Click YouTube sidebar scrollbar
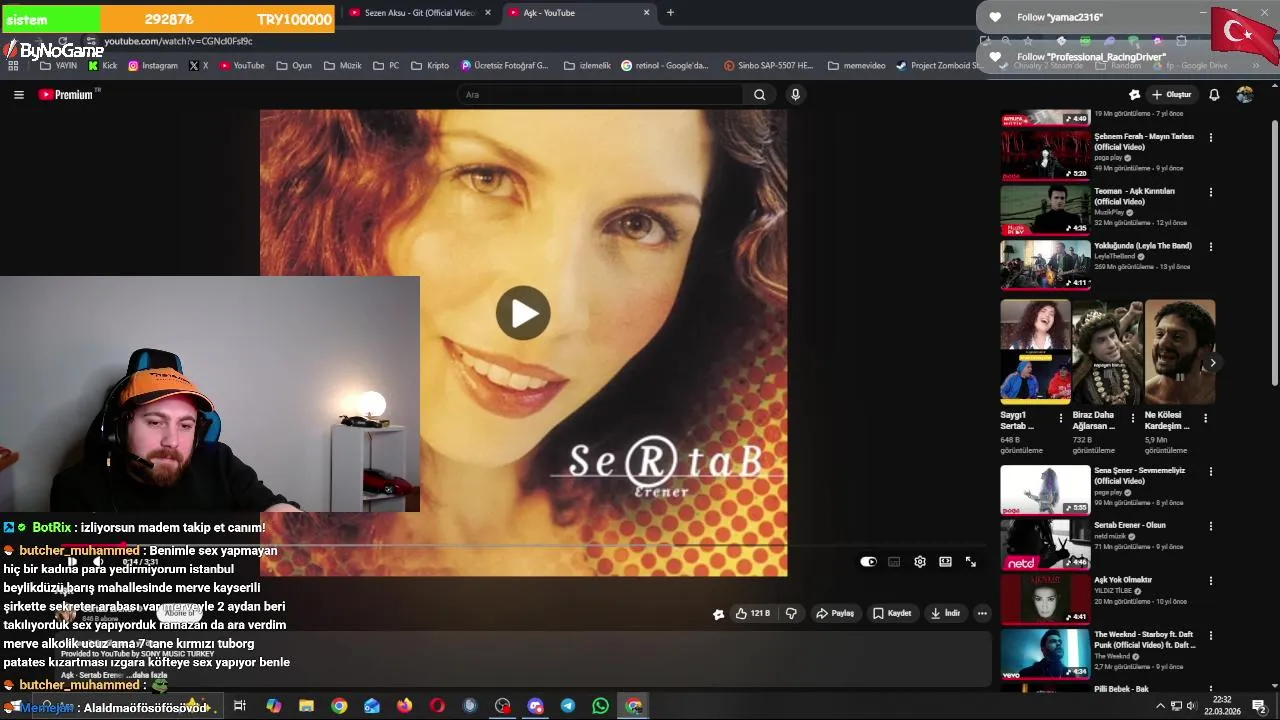Image resolution: width=1280 pixels, height=720 pixels. pyautogui.click(x=1275, y=253)
